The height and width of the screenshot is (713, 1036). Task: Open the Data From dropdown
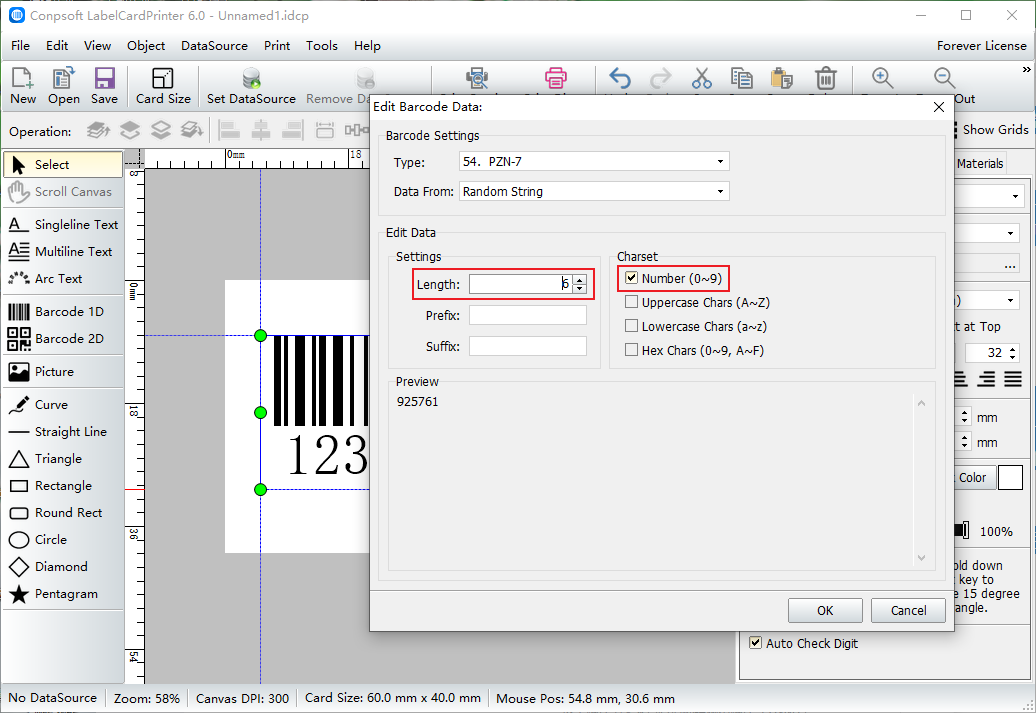tap(594, 191)
